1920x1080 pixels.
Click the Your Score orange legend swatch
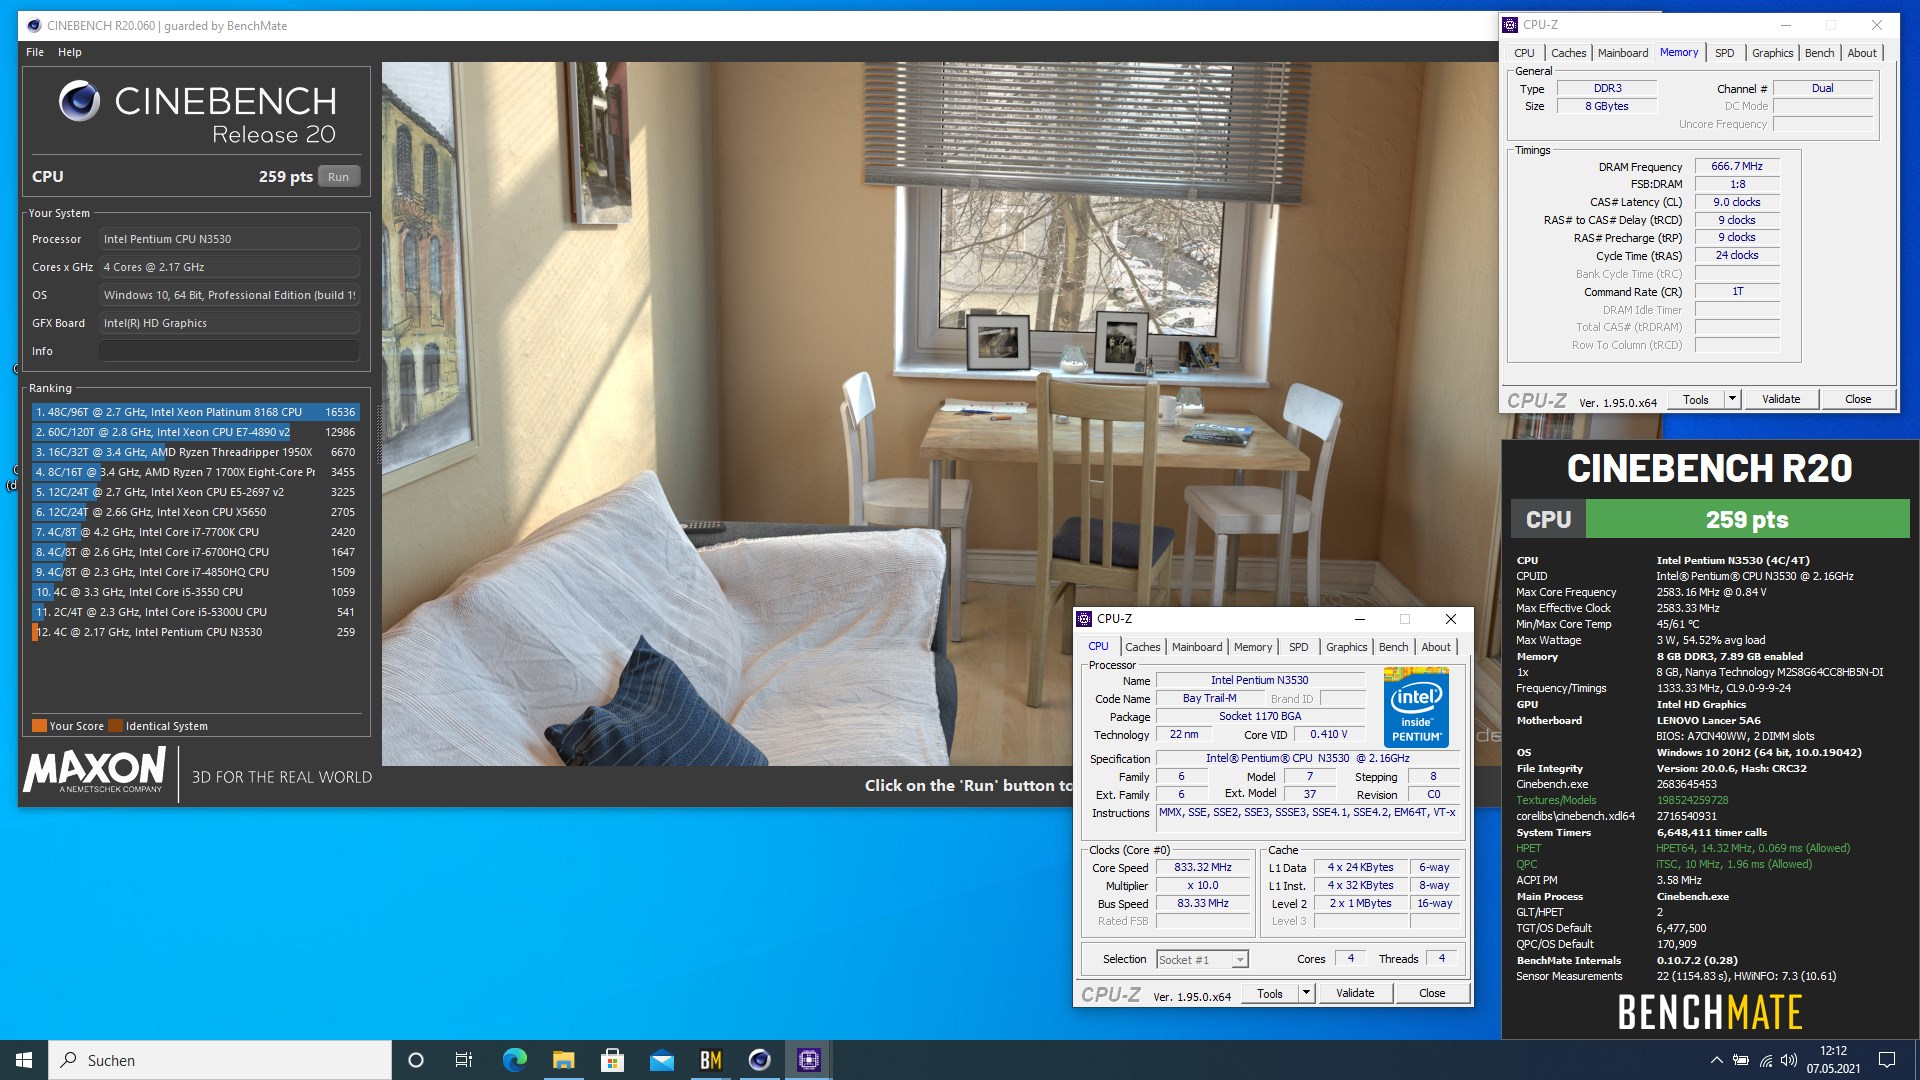[39, 726]
